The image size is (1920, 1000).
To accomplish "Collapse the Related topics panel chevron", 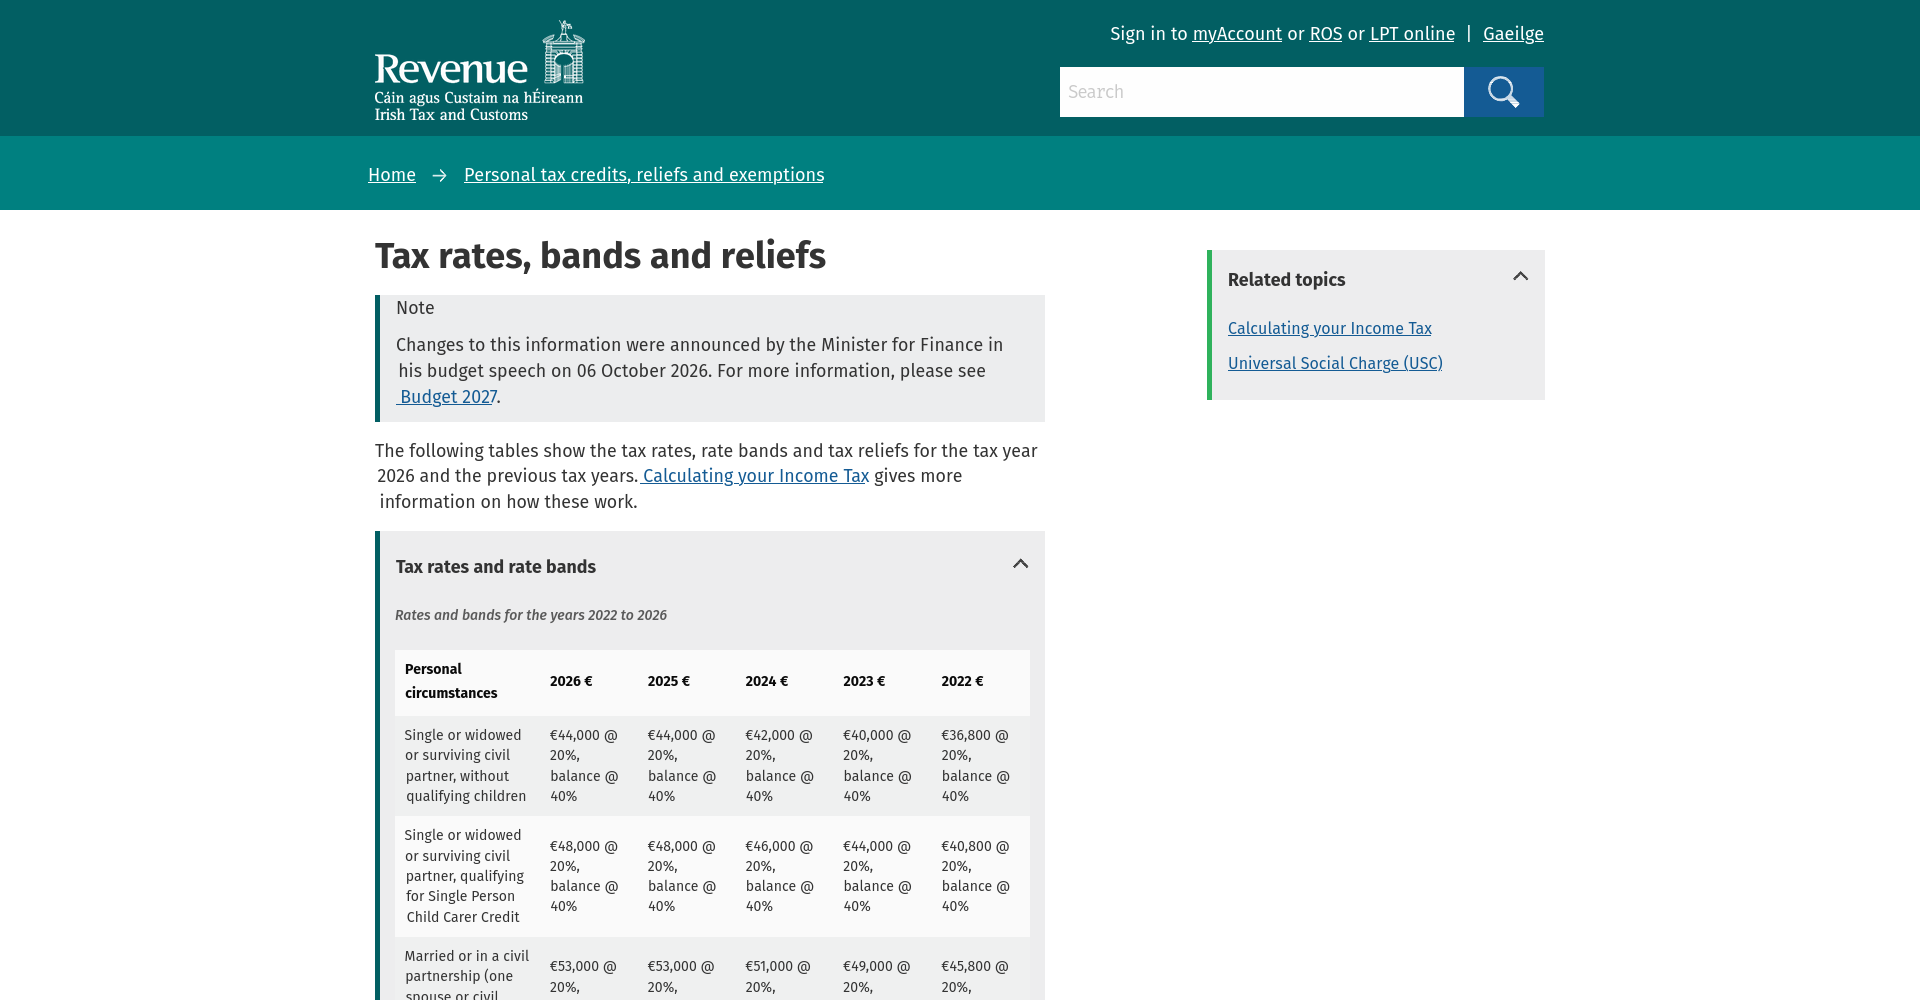I will [x=1520, y=277].
